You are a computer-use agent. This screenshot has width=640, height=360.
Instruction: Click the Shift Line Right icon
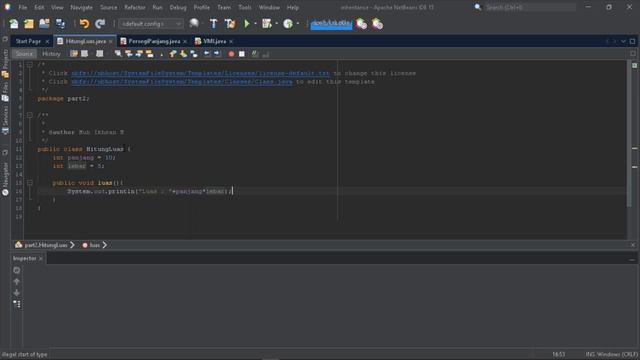217,54
